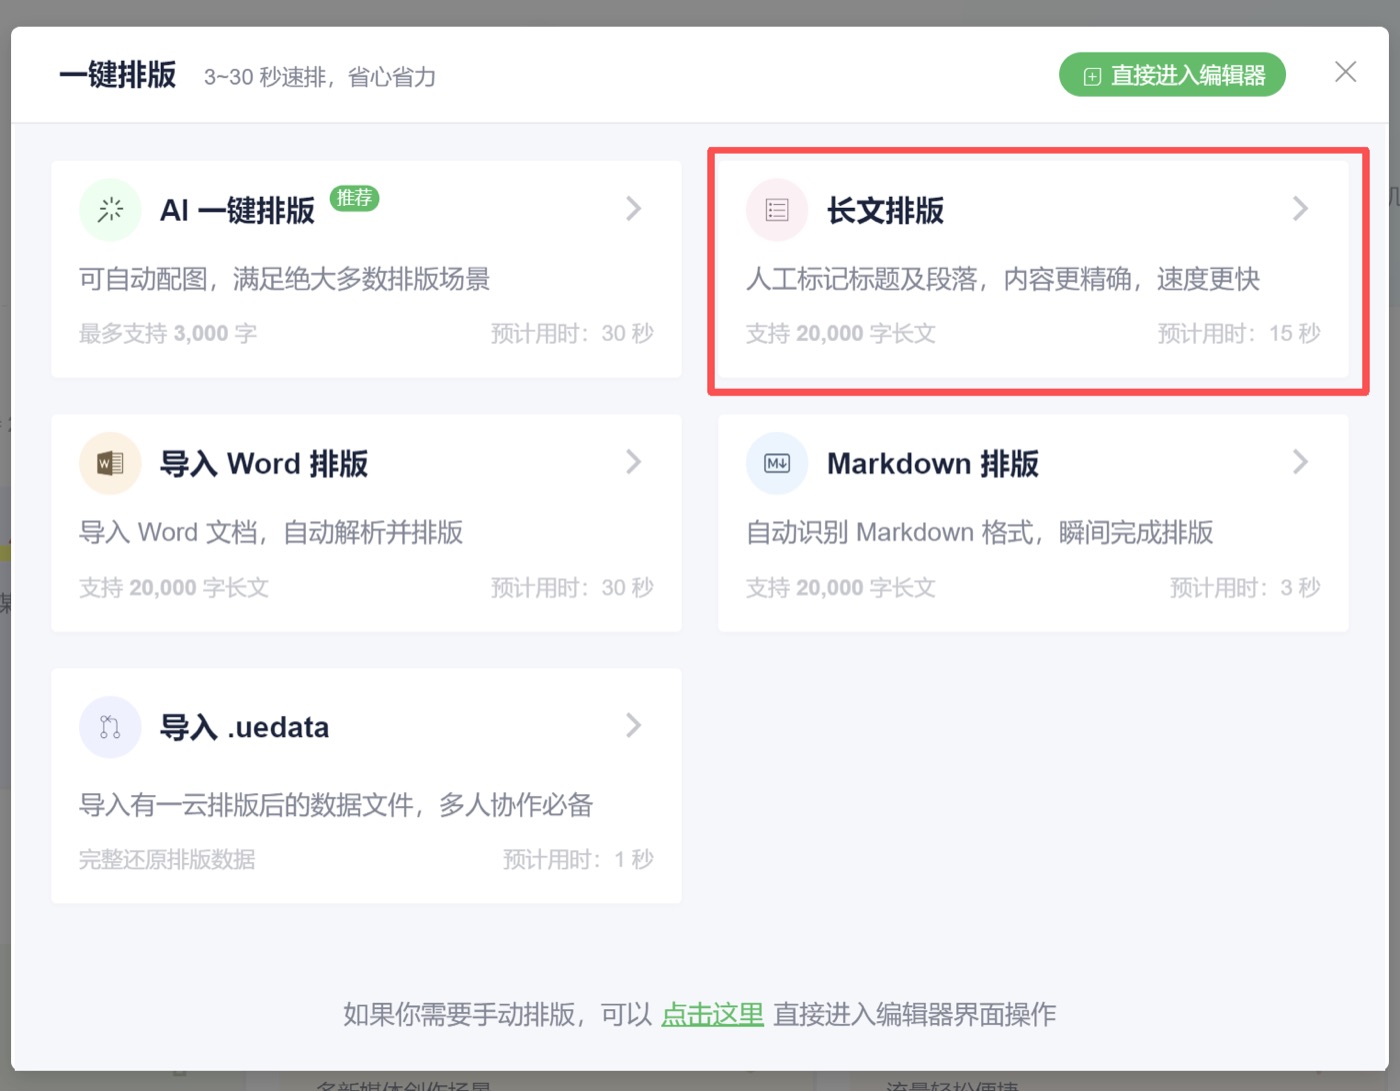Open the 导入 Word 排版 chevron arrow

[x=633, y=461]
